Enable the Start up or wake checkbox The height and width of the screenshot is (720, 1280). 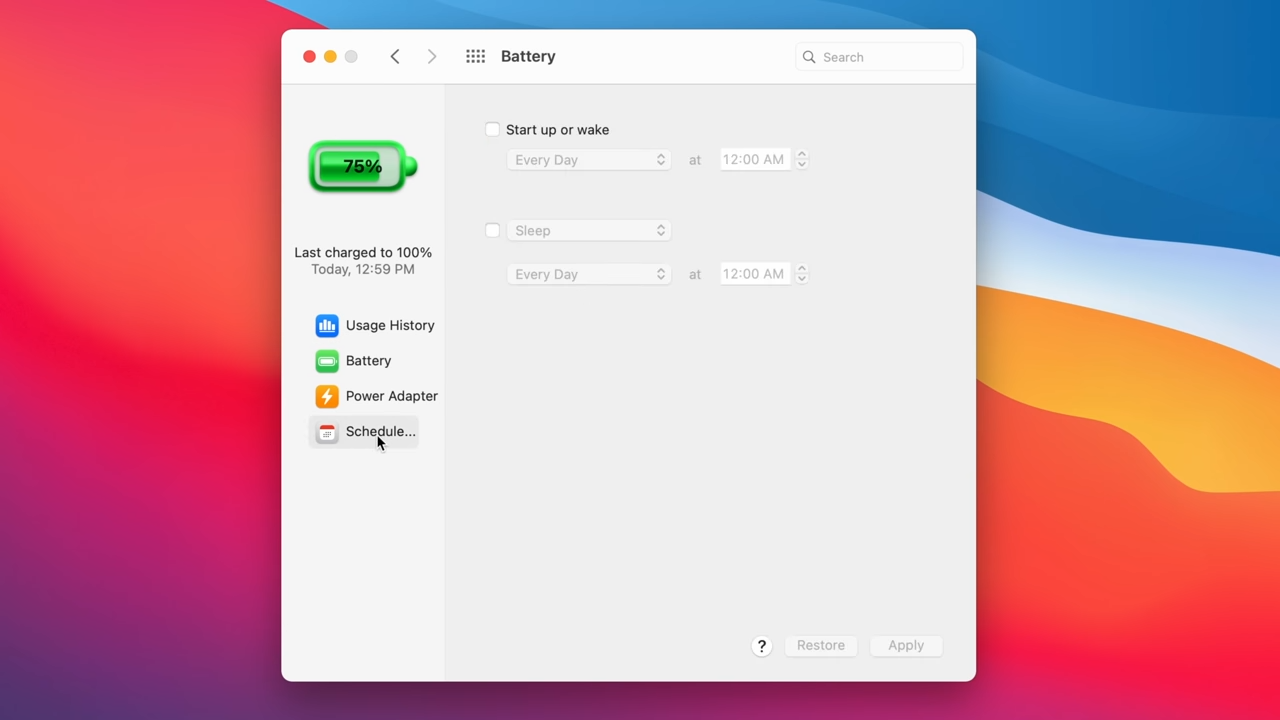pos(492,129)
